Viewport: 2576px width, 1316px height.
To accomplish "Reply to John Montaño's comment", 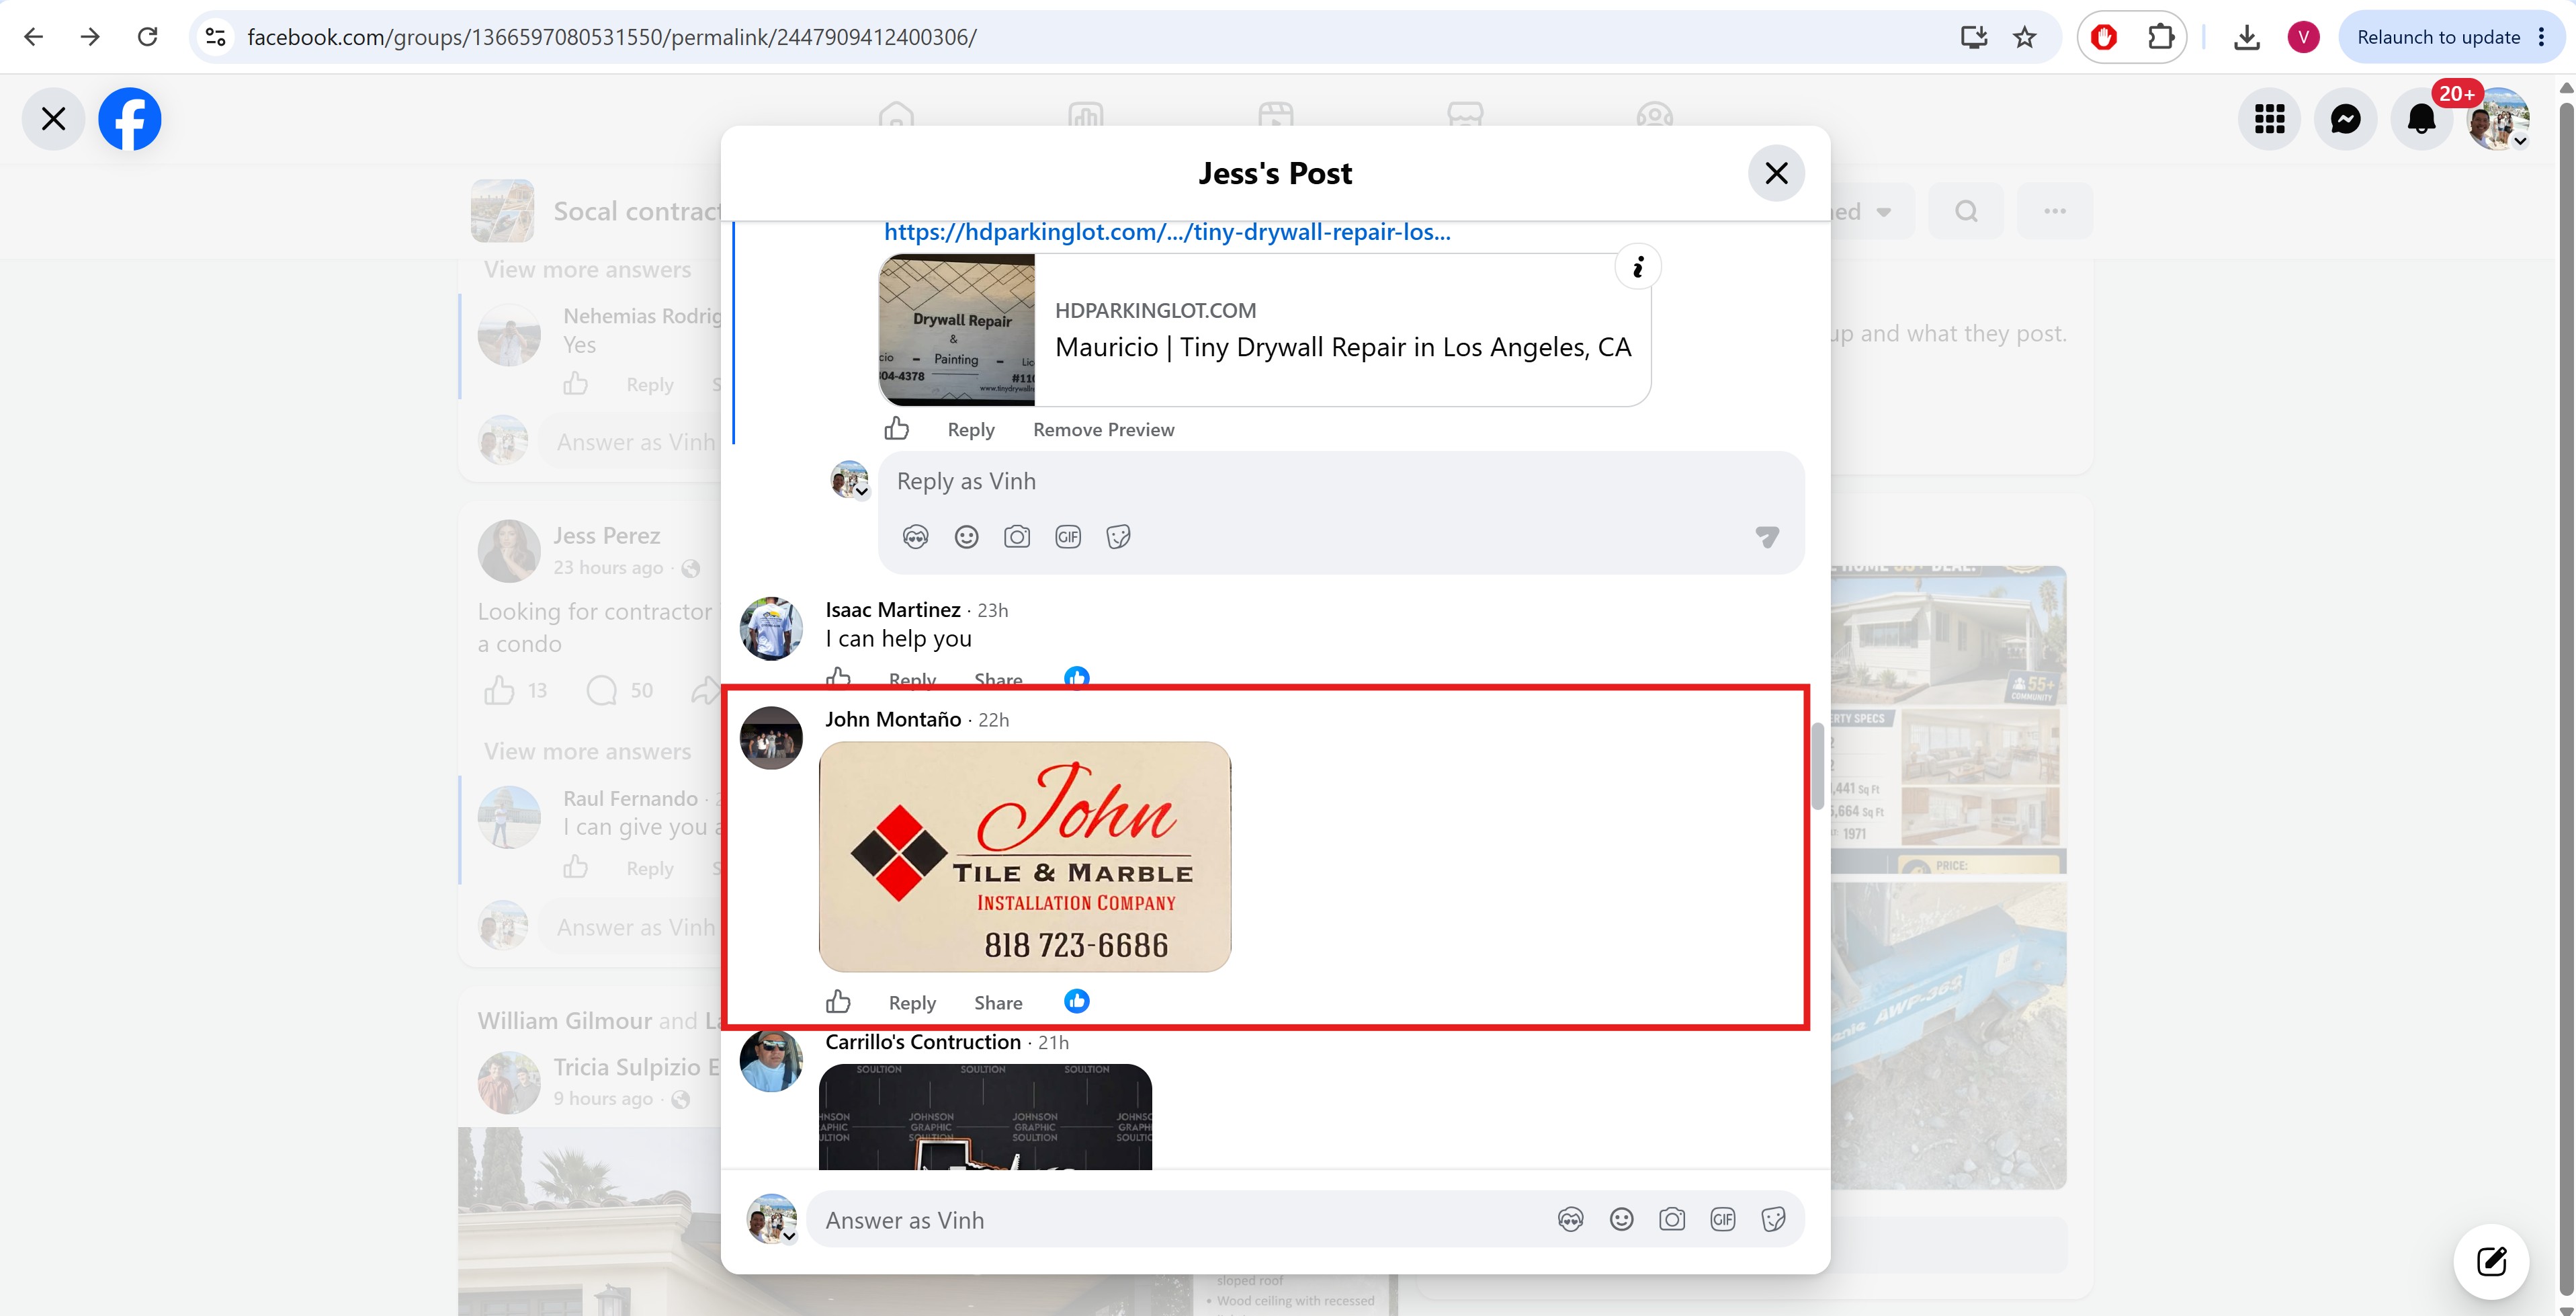I will coord(912,1003).
